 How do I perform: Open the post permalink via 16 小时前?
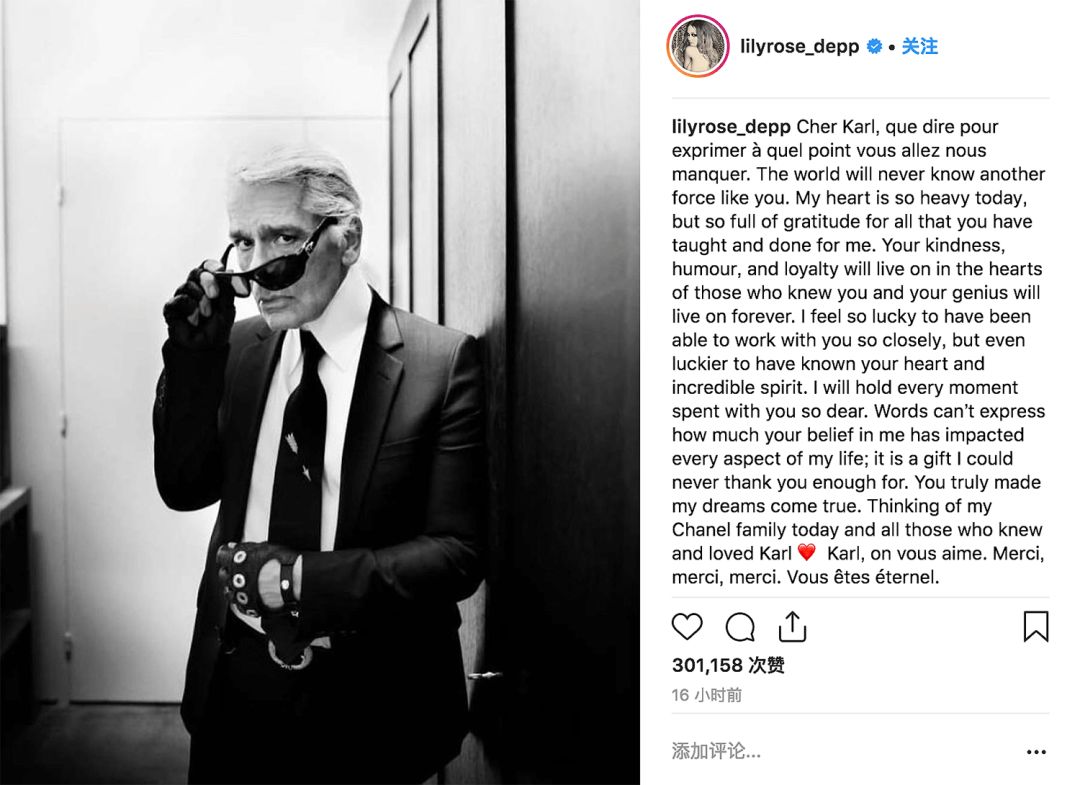(x=707, y=695)
